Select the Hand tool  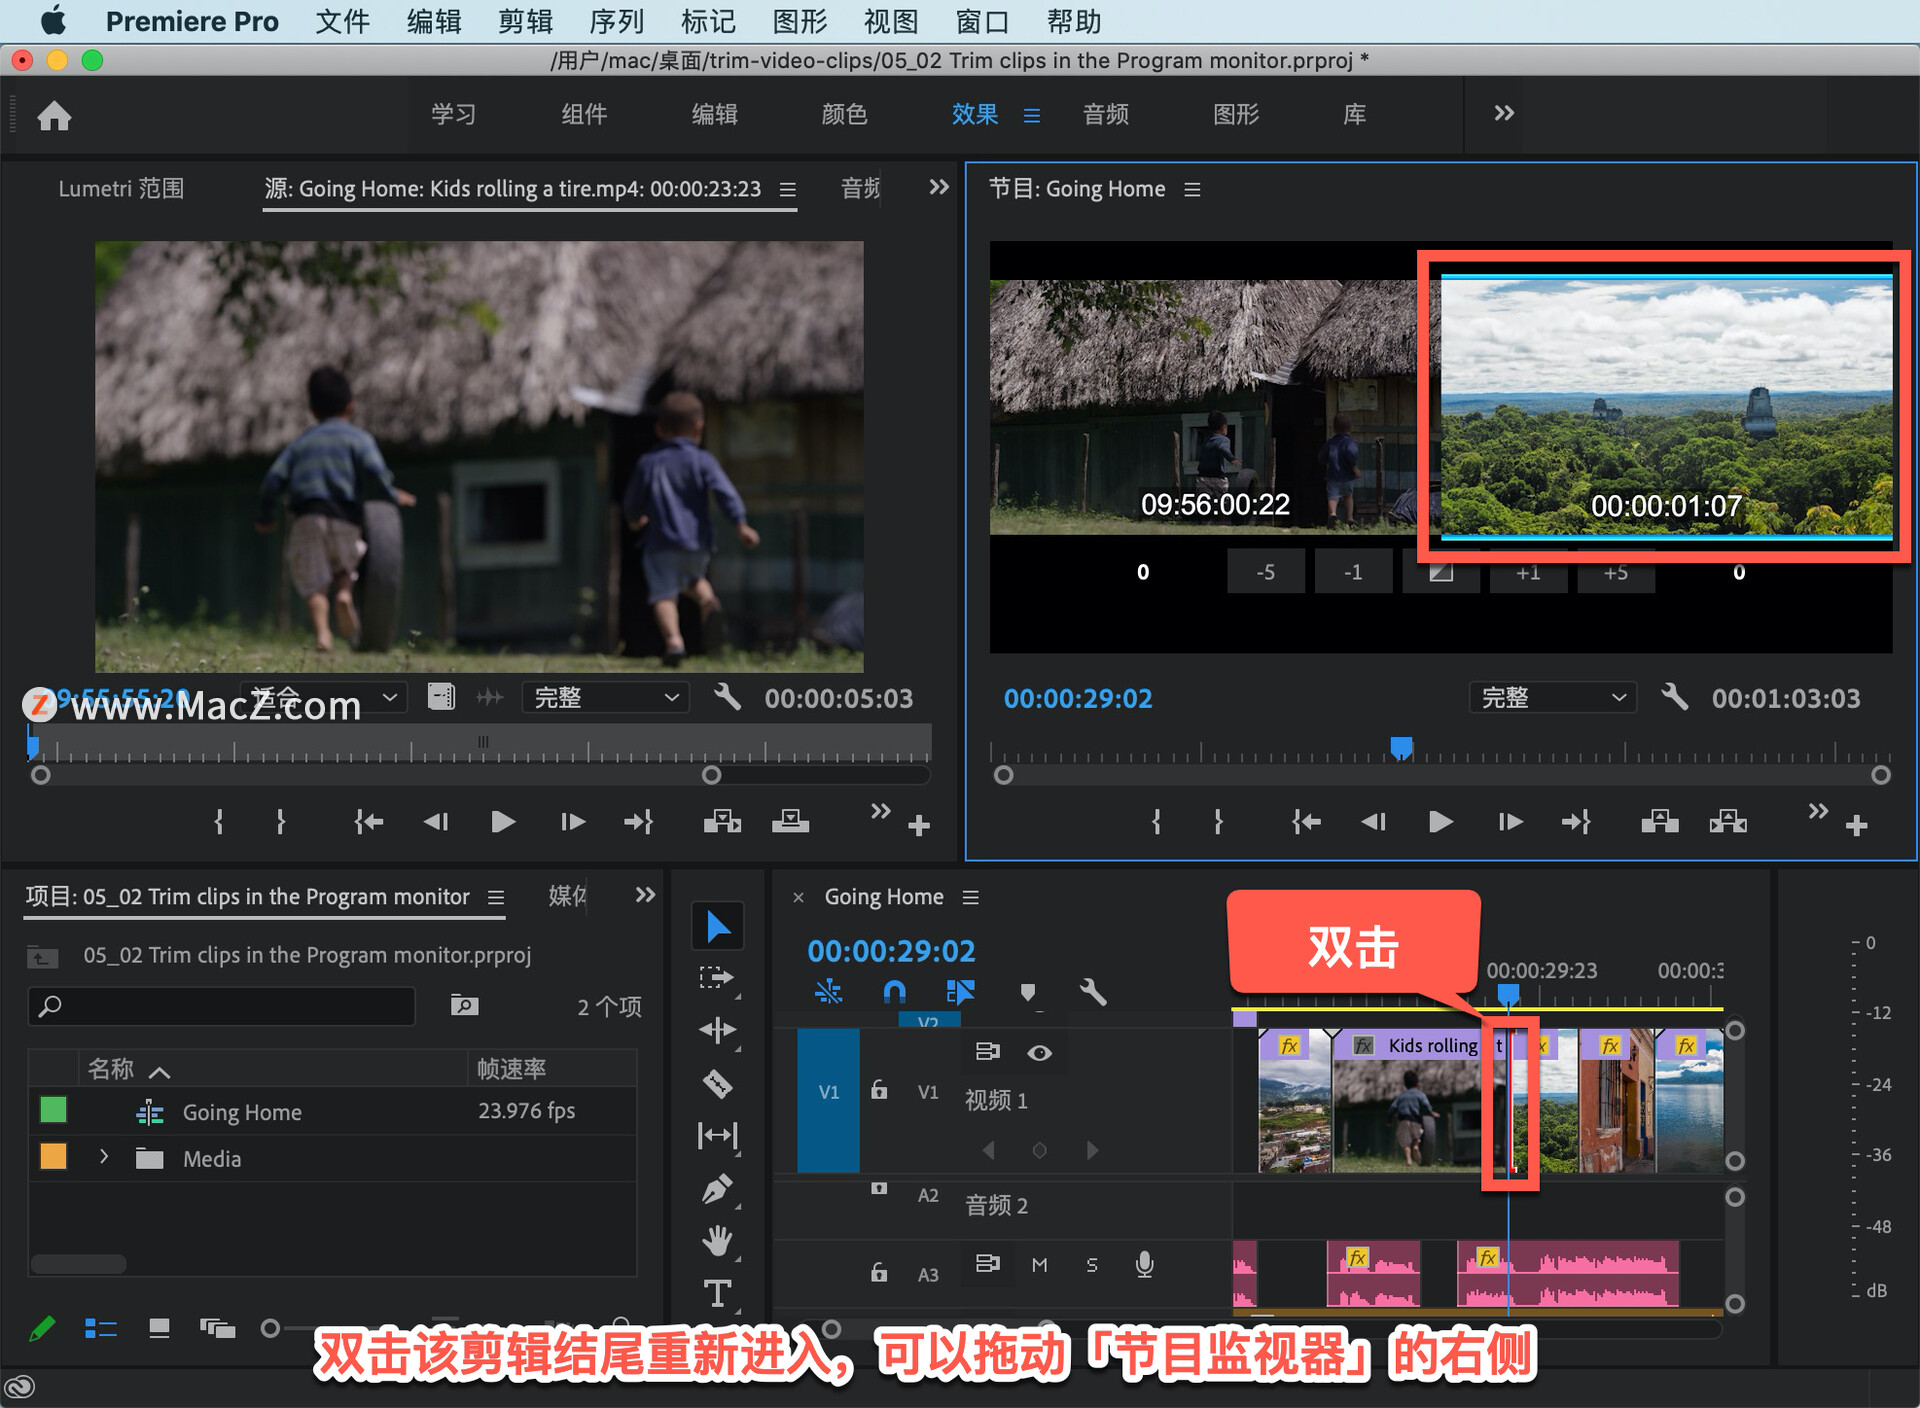pyautogui.click(x=717, y=1241)
